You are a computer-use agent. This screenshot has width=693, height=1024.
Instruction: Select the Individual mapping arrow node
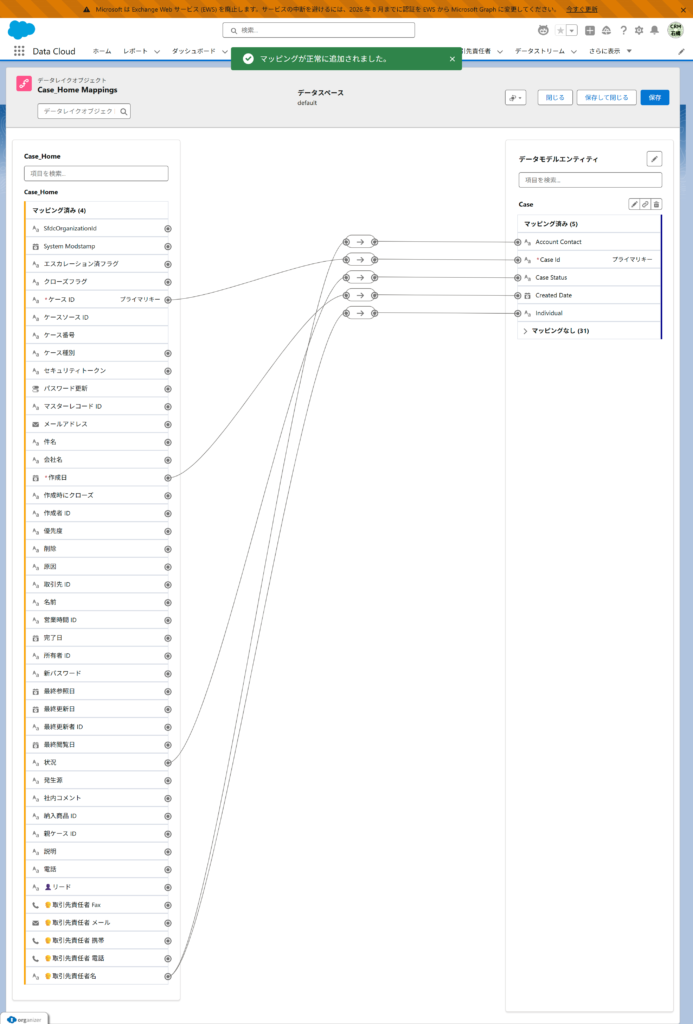click(x=360, y=313)
